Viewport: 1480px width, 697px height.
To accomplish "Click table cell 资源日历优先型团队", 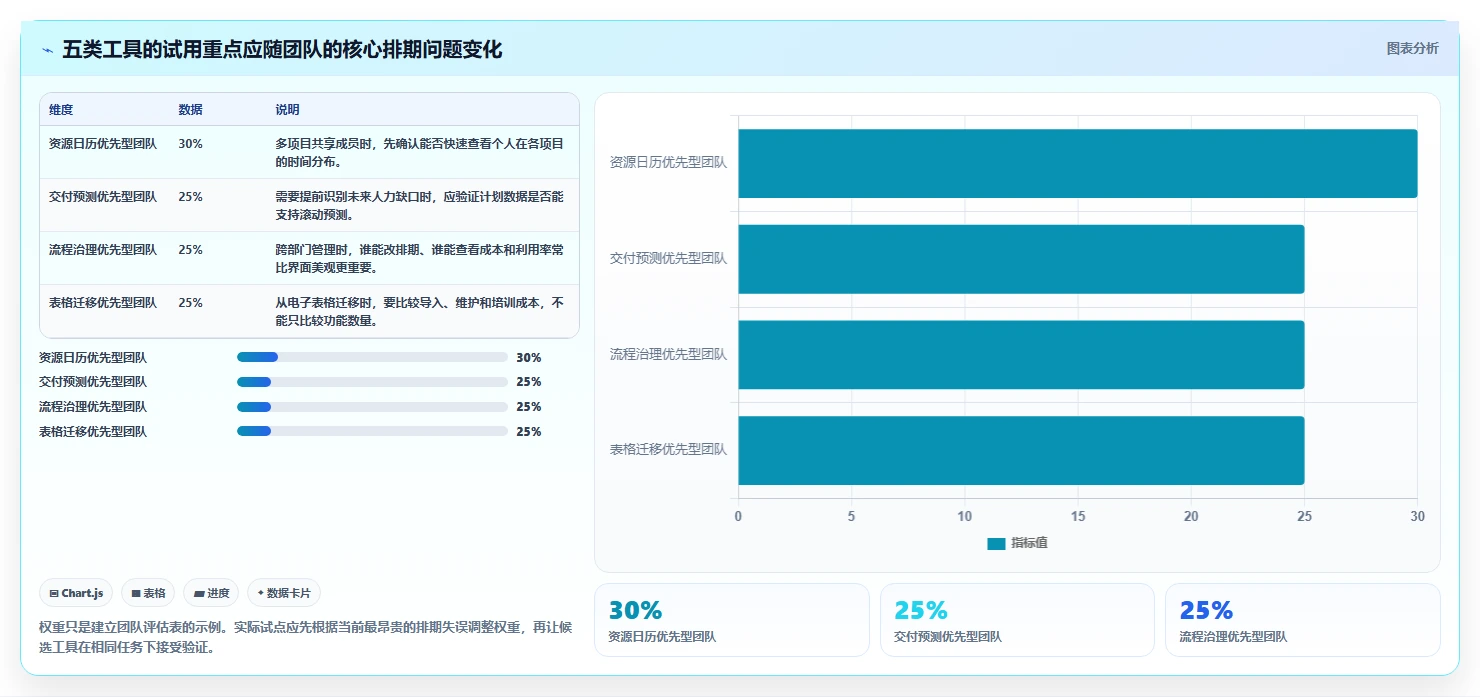I will 103,144.
